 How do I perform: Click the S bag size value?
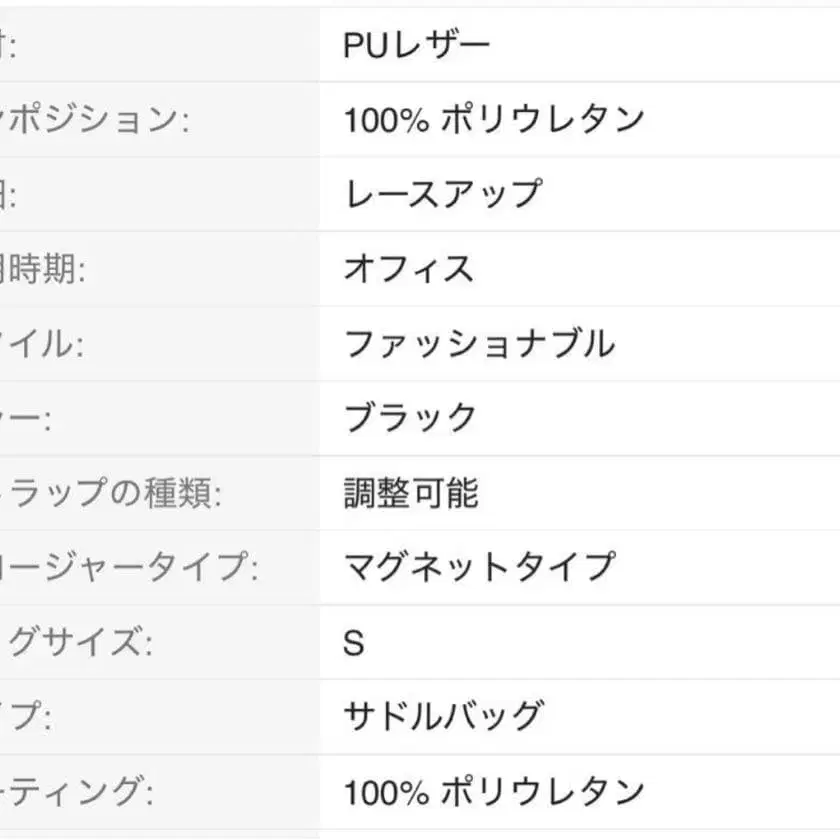click(x=354, y=642)
